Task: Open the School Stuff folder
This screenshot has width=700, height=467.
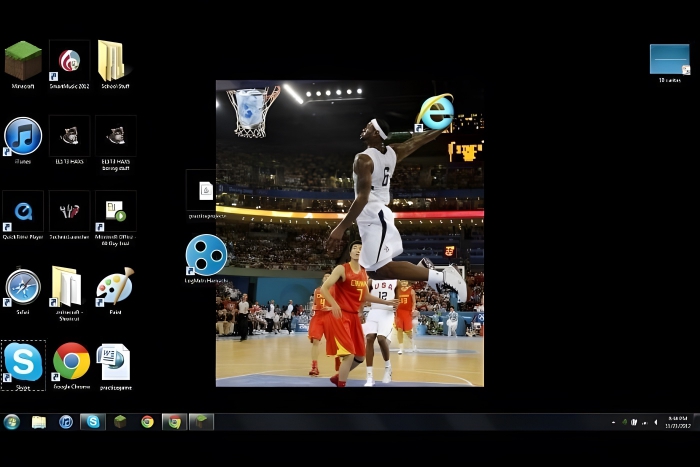Action: [112, 61]
